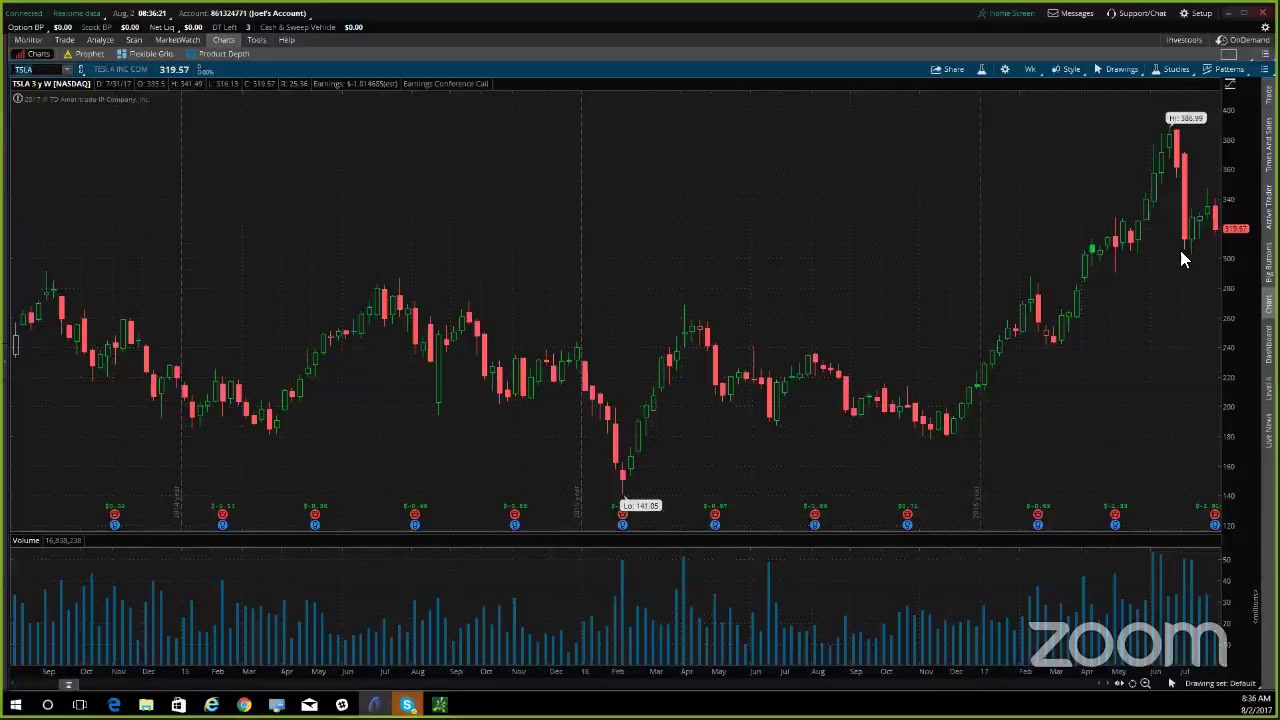The width and height of the screenshot is (1280, 720).
Task: Click the grid layout rectangle icon
Action: 1230,54
